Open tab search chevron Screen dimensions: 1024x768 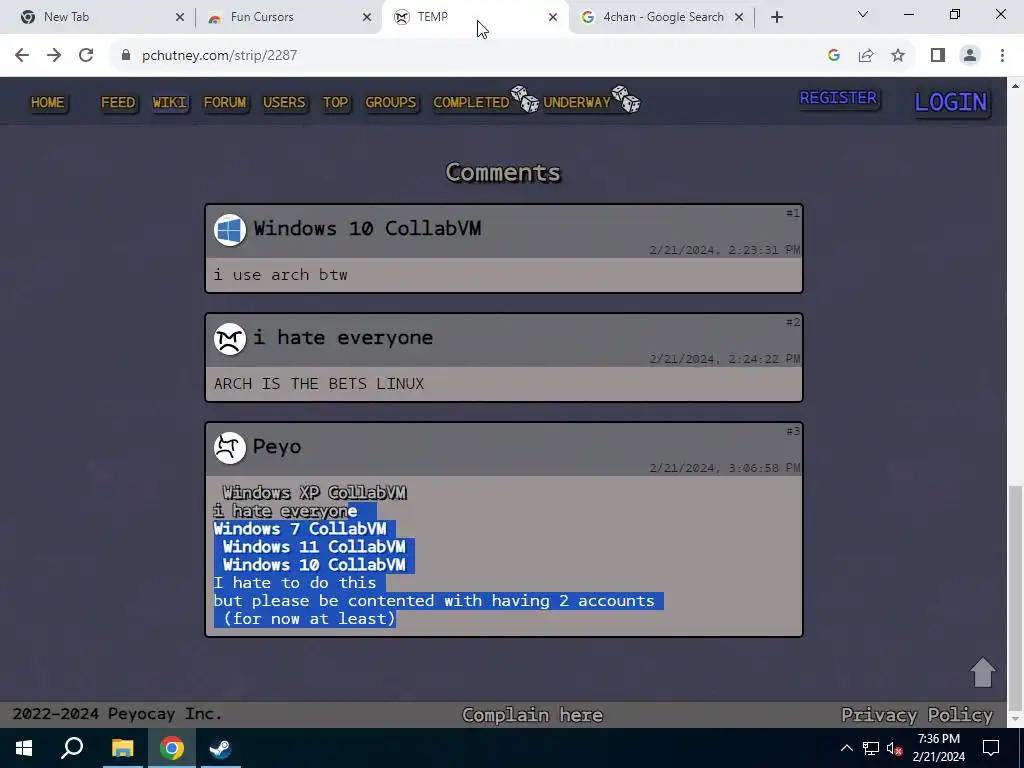(x=863, y=14)
